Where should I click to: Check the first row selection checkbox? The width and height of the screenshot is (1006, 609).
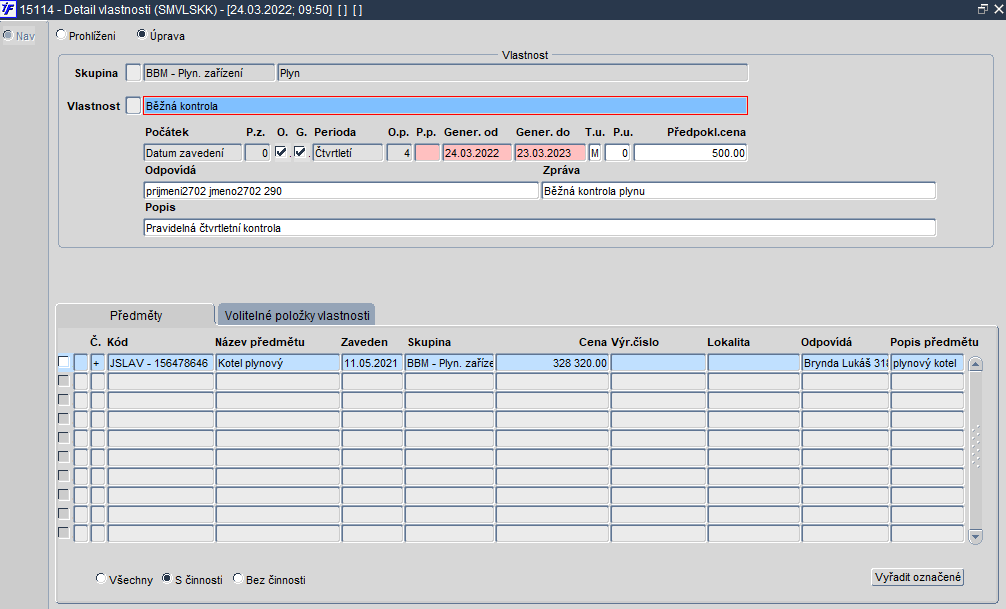64,362
